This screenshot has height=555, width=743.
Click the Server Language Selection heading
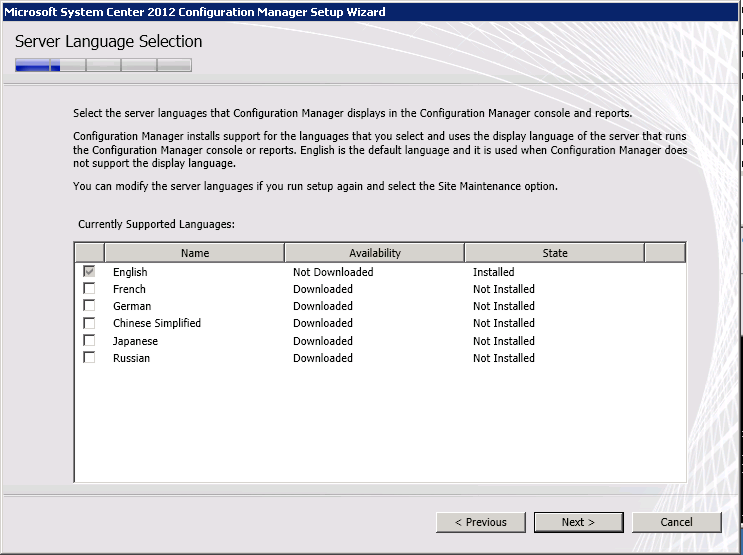point(109,42)
